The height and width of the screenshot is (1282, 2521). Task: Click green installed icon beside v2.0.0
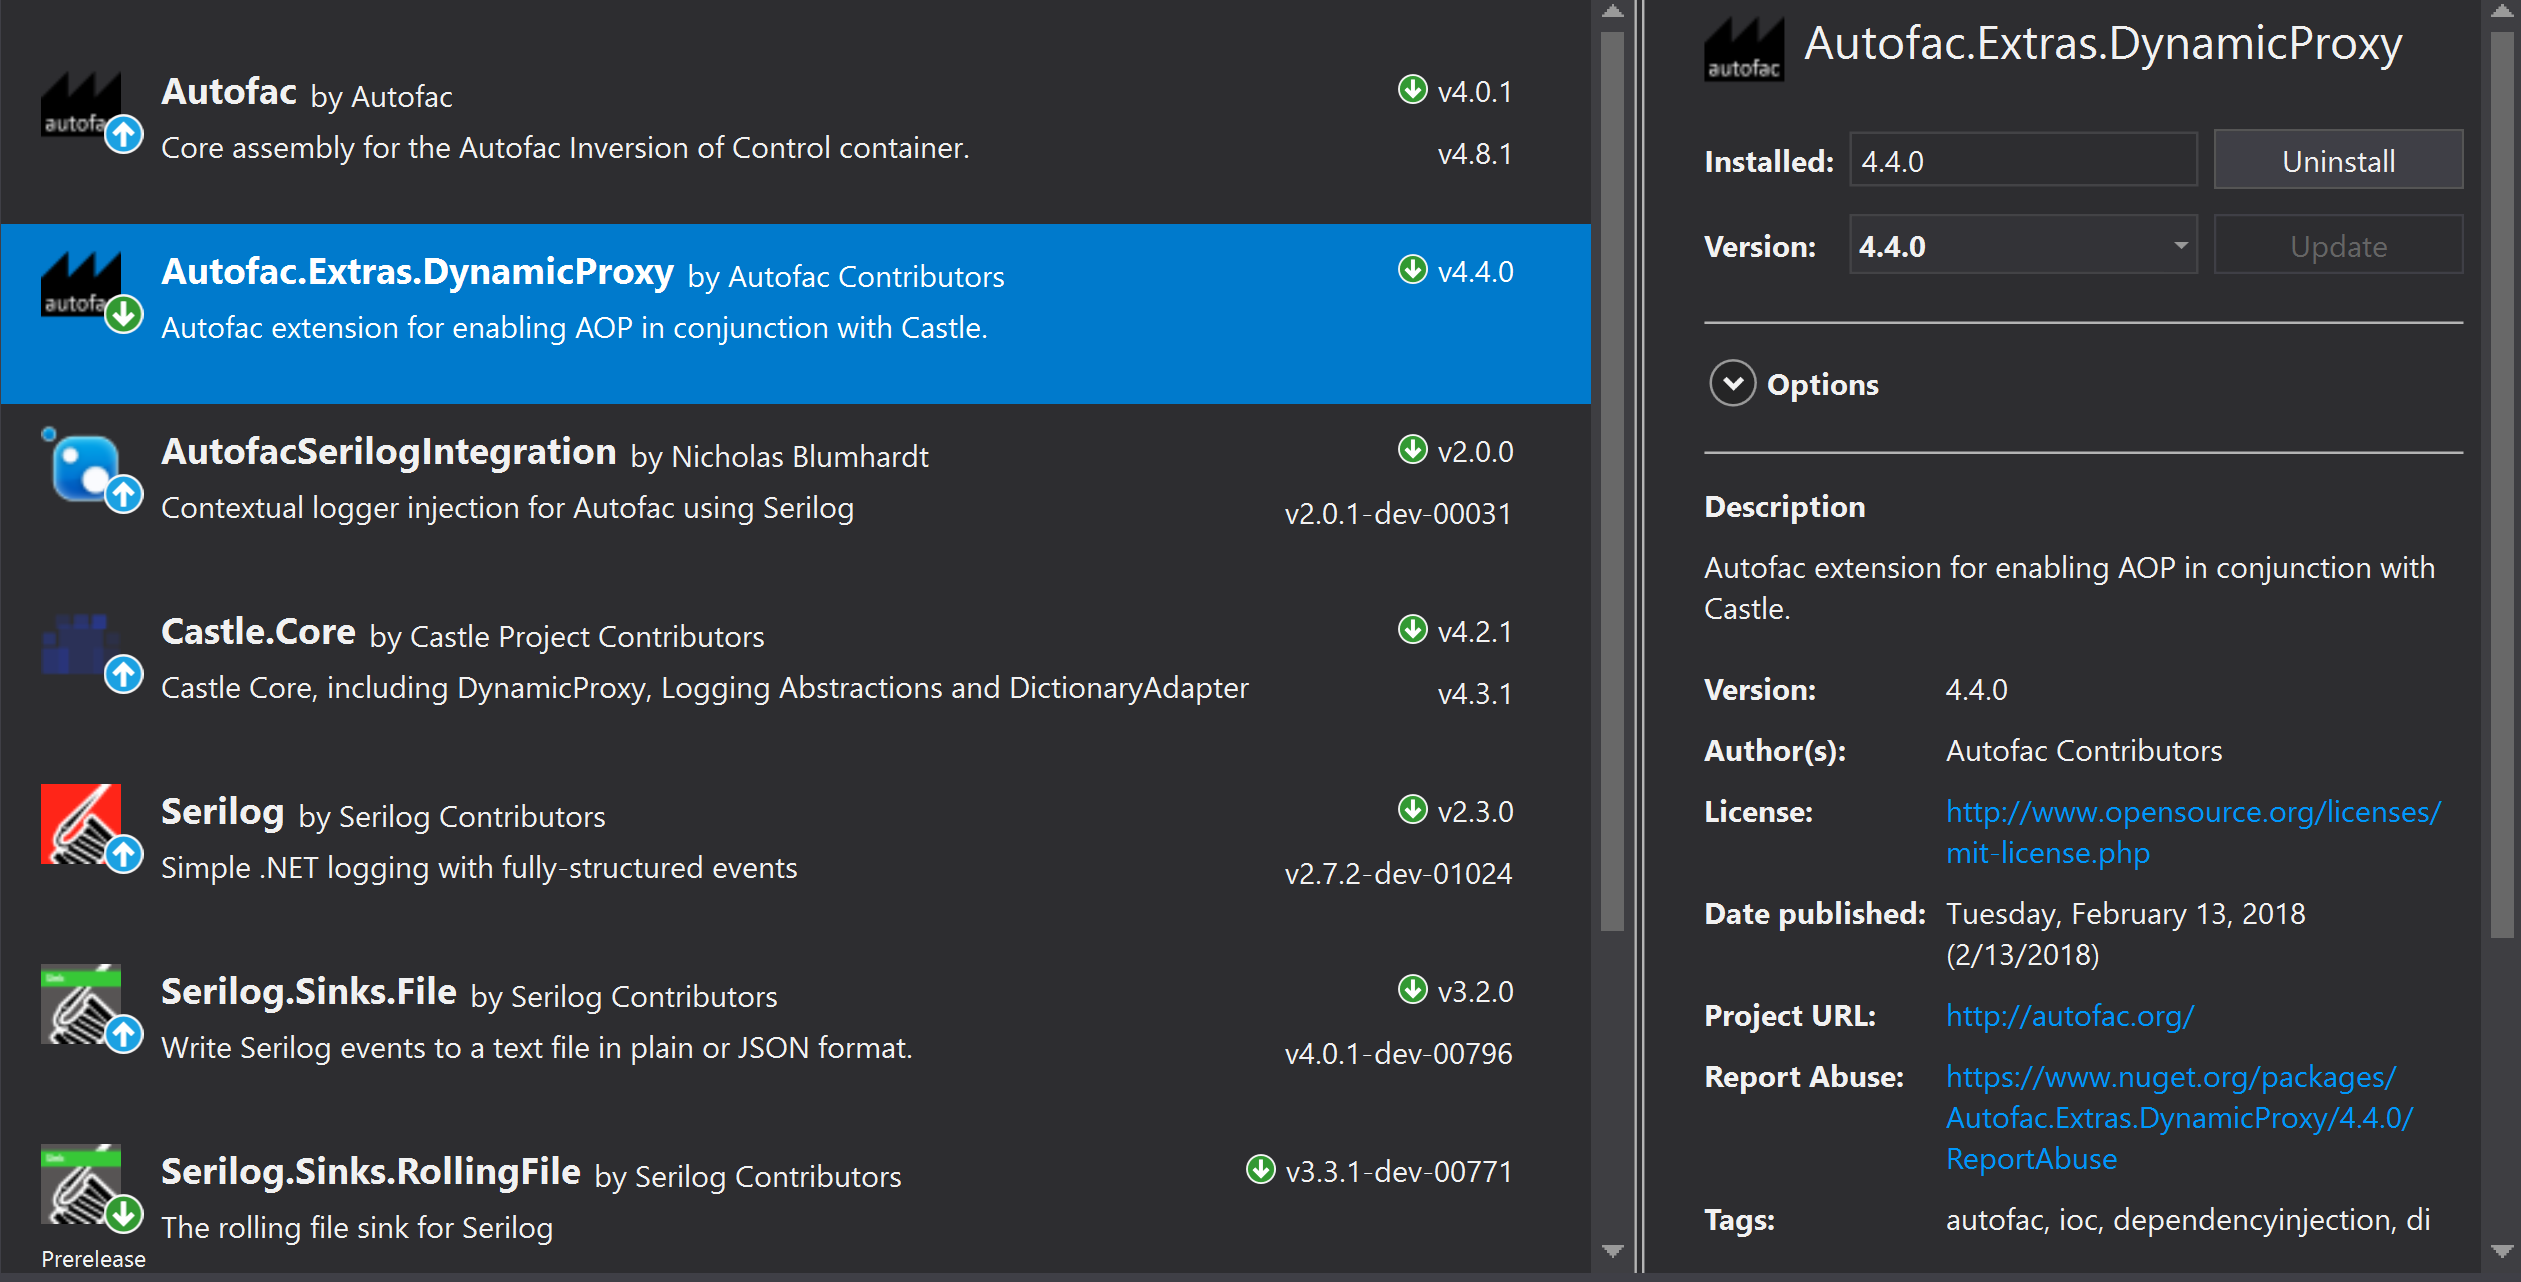click(x=1412, y=449)
